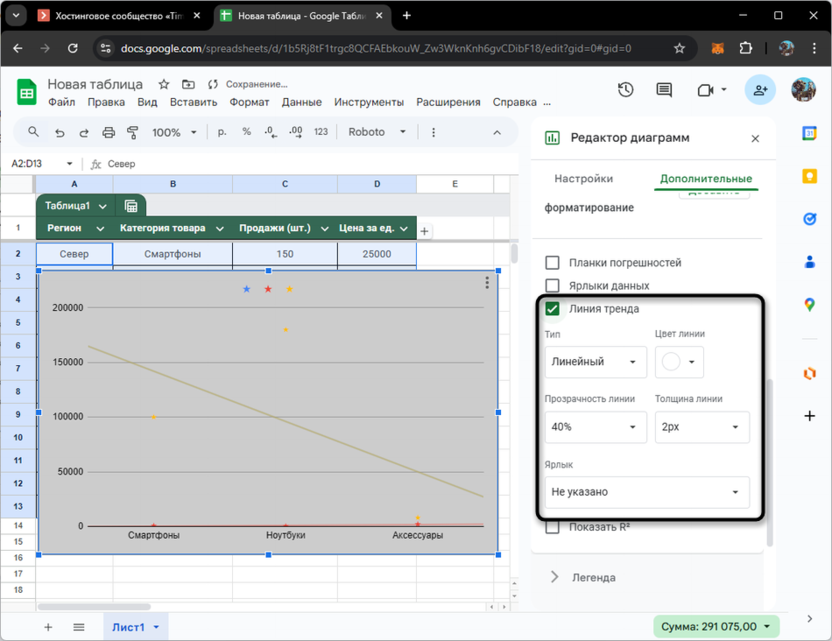Open the Вставить menu
Viewport: 832px width, 641px height.
(x=193, y=102)
